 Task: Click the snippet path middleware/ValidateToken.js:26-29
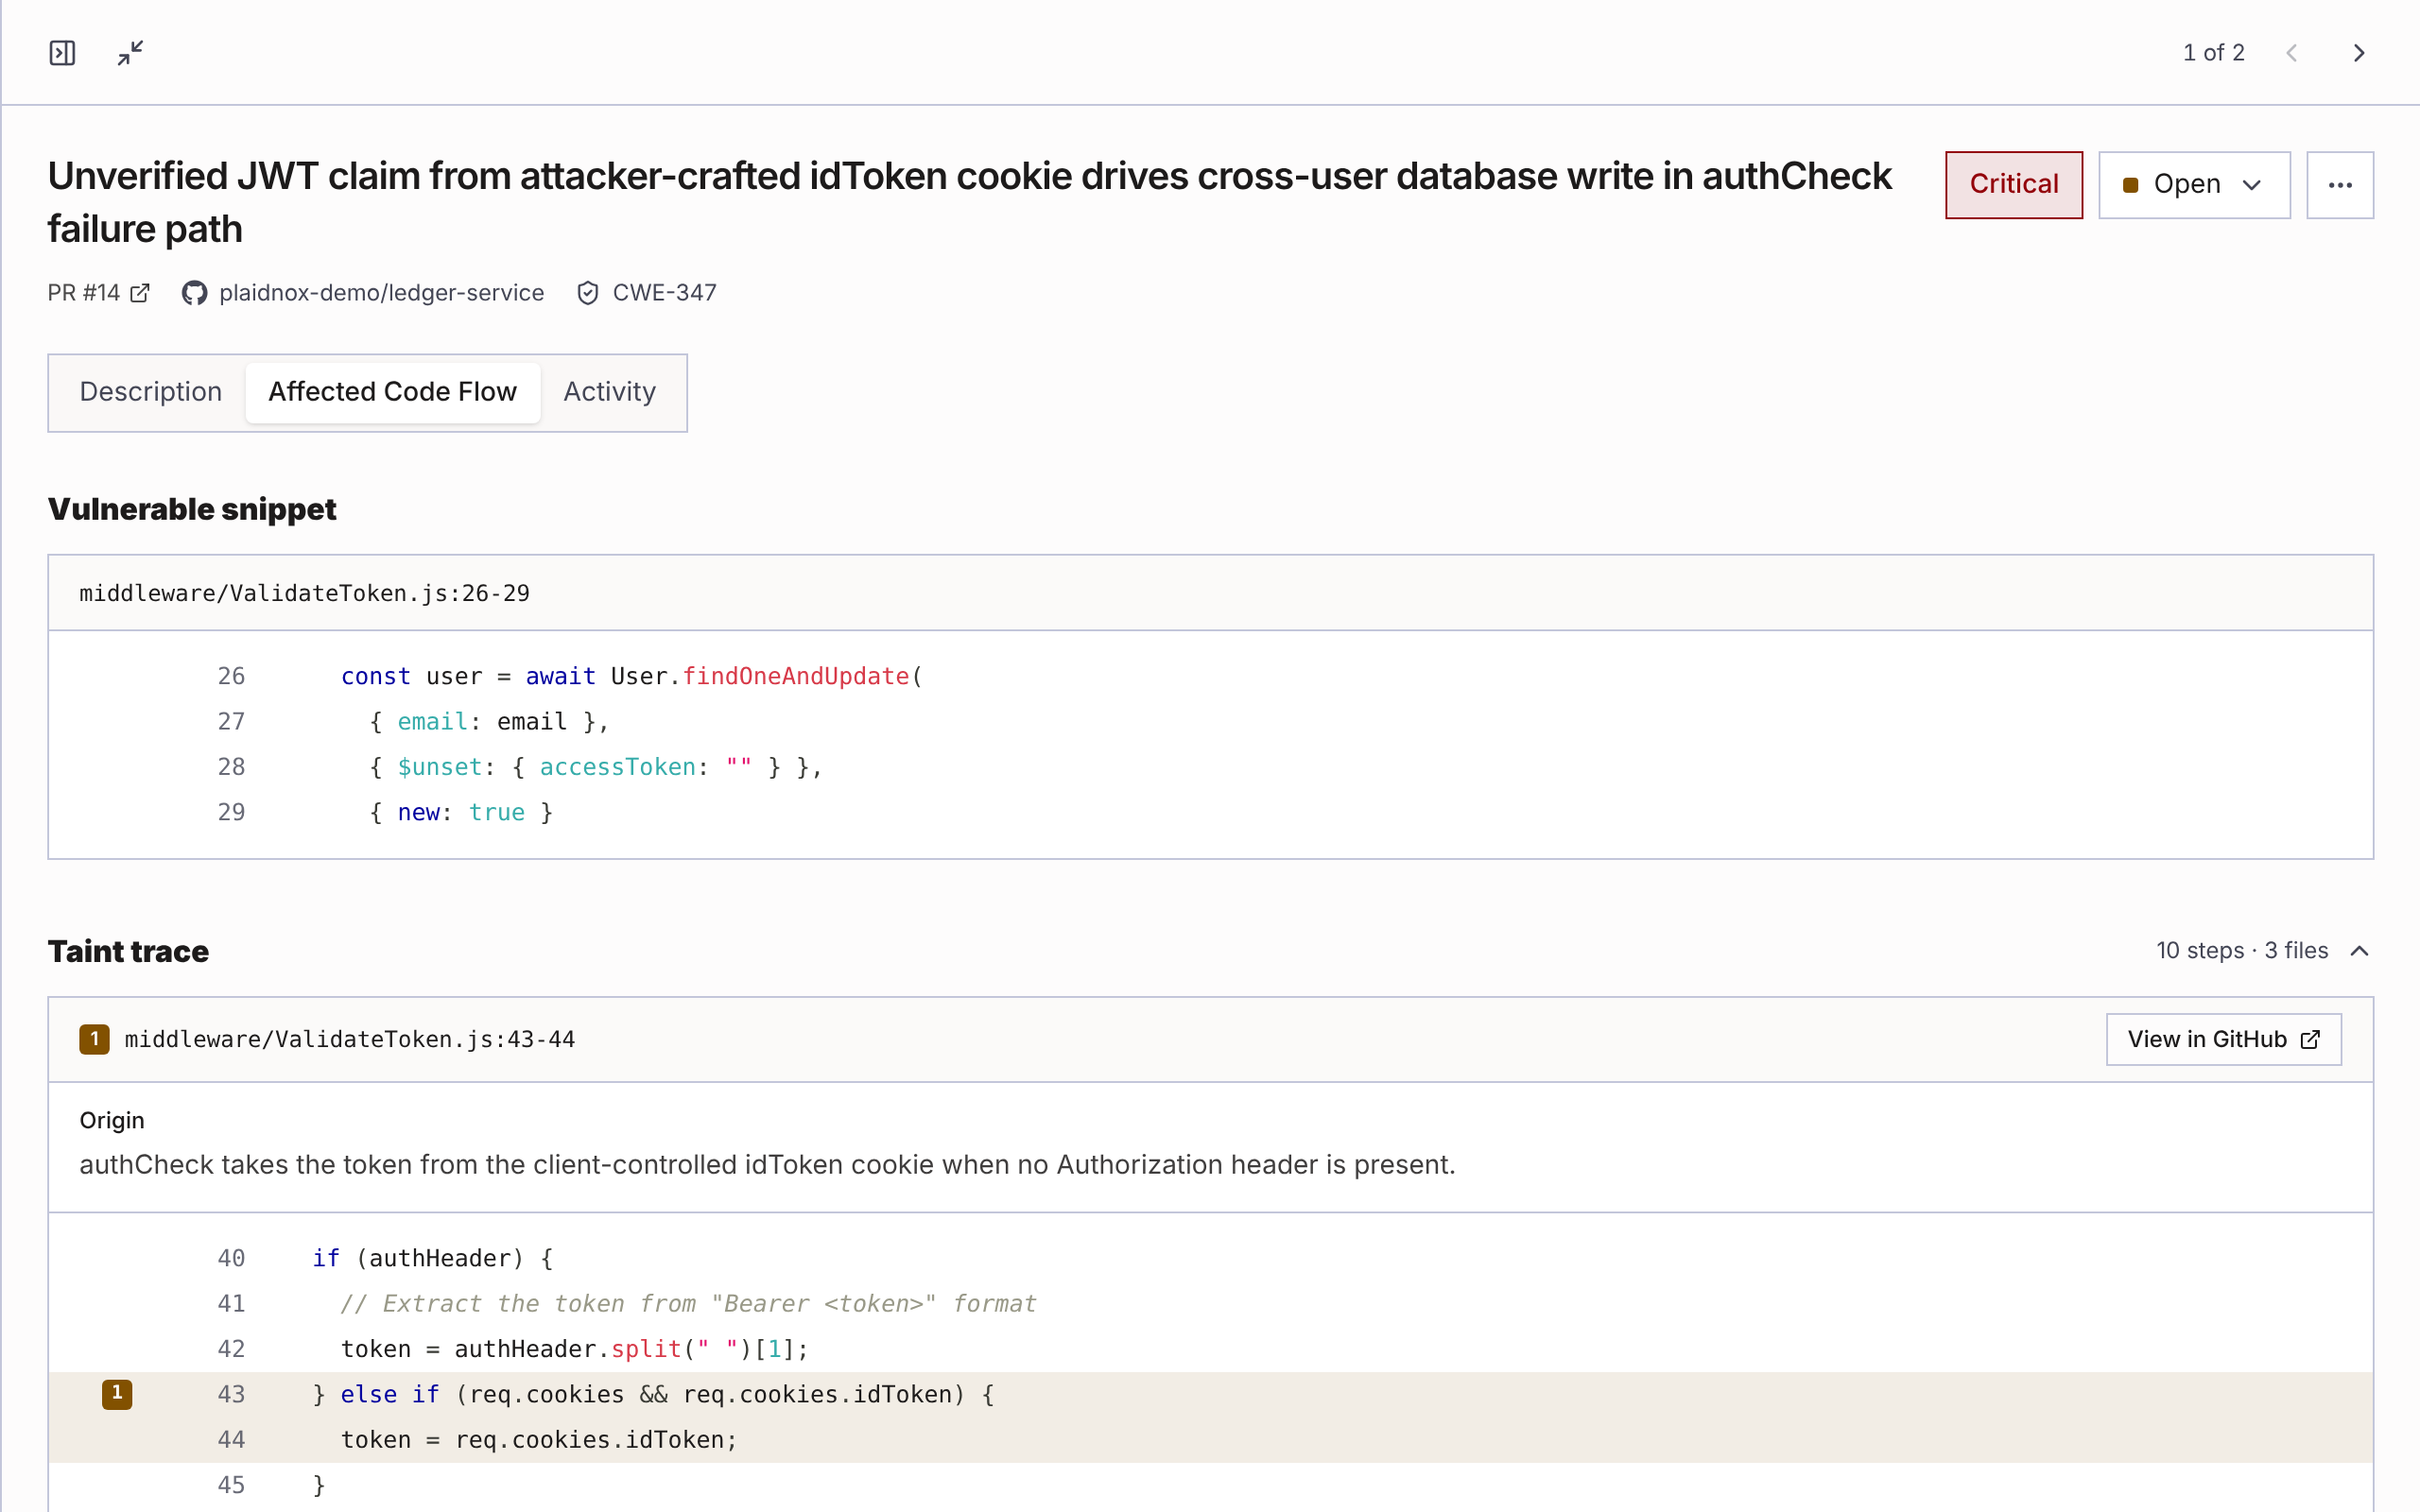(x=304, y=593)
